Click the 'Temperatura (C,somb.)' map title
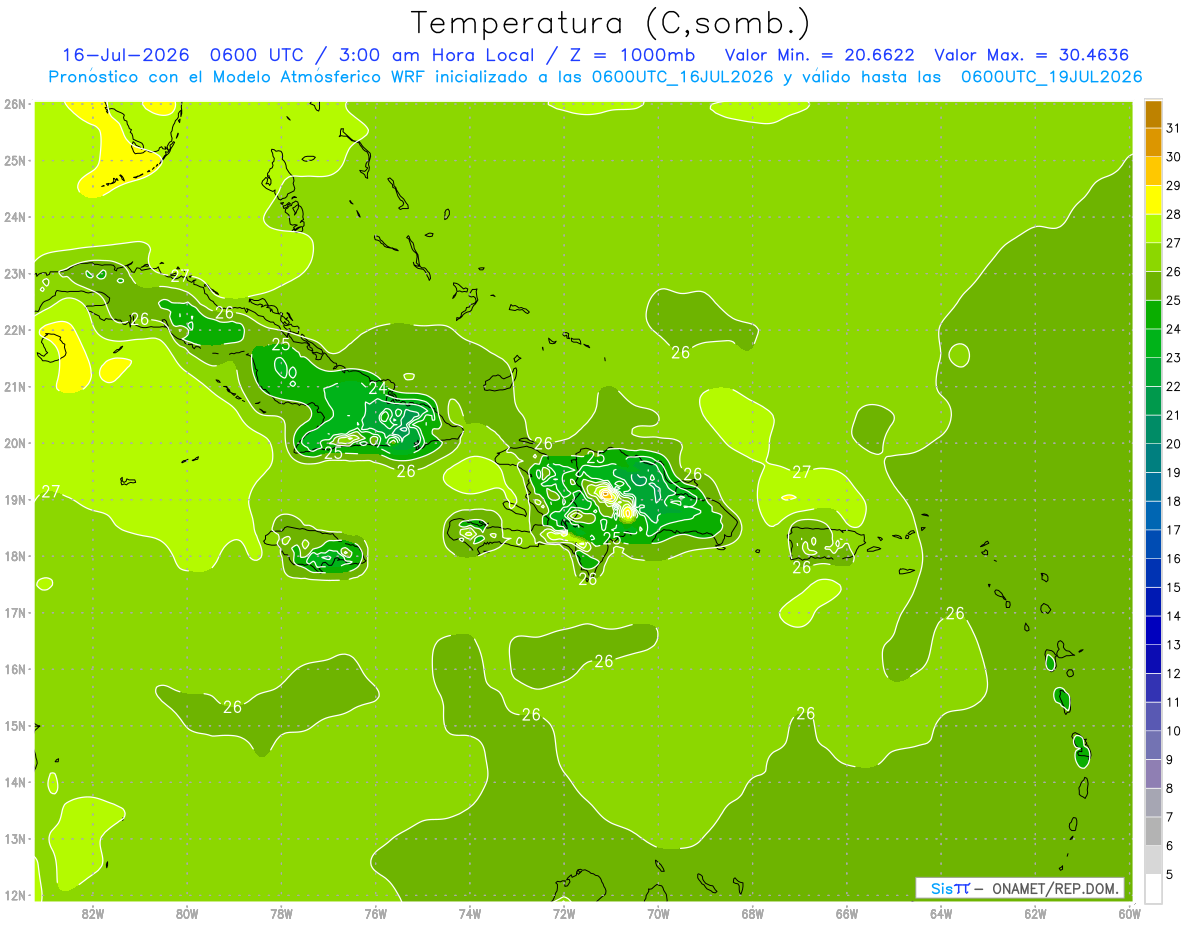This screenshot has width=1200, height=927. (x=611, y=22)
